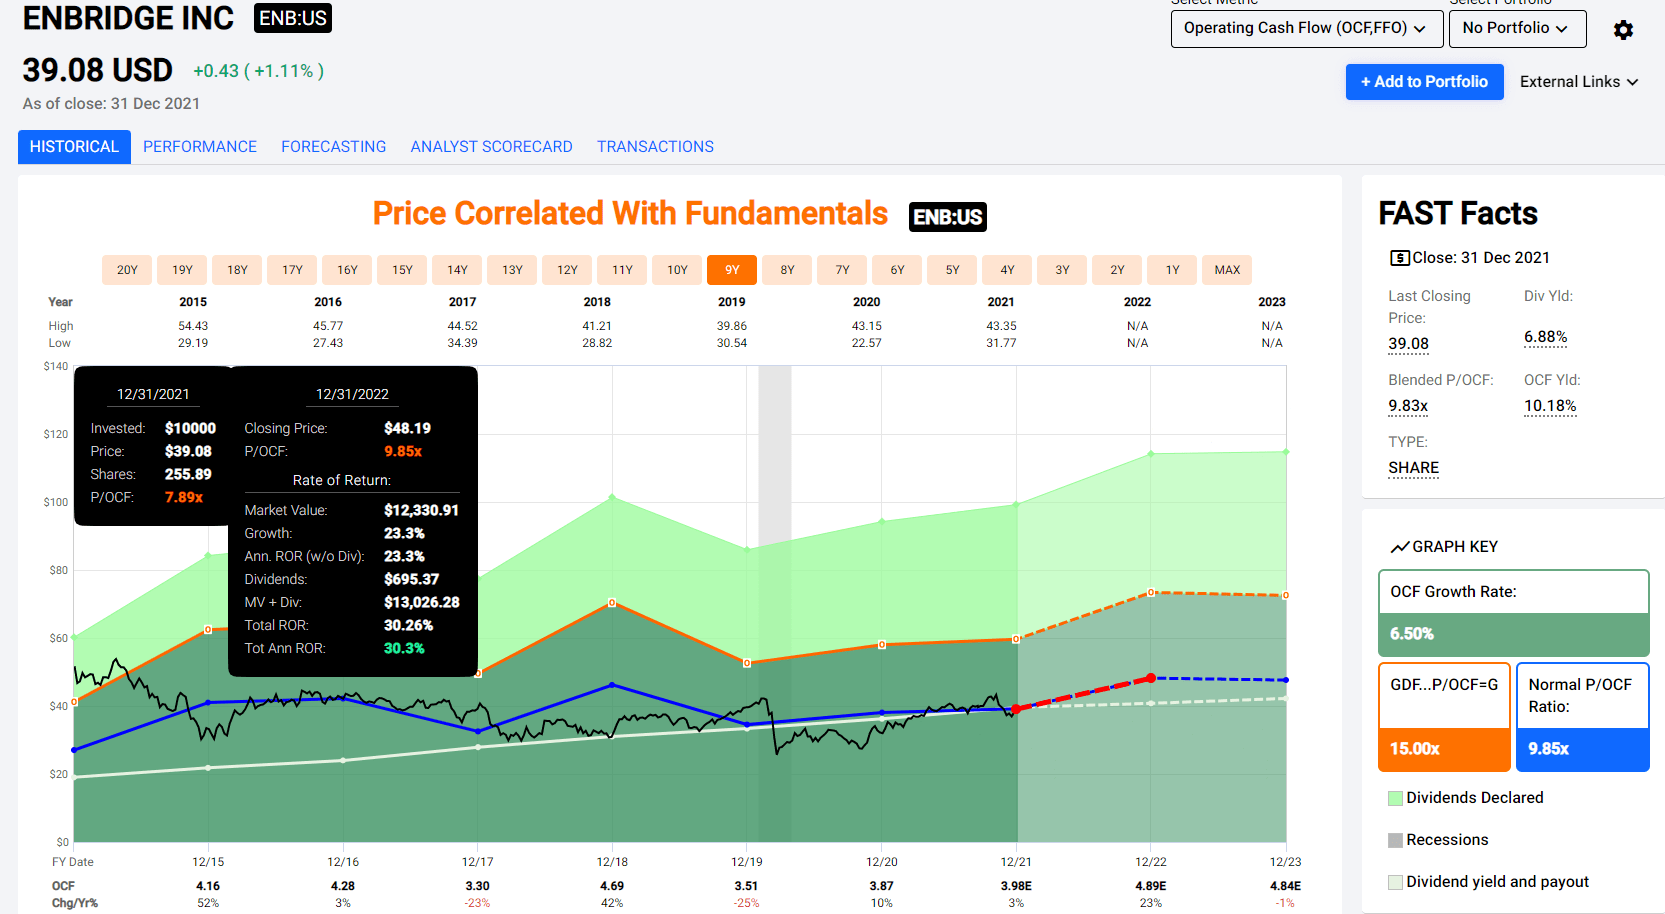
Task: Go to the Transactions tab
Action: [655, 147]
